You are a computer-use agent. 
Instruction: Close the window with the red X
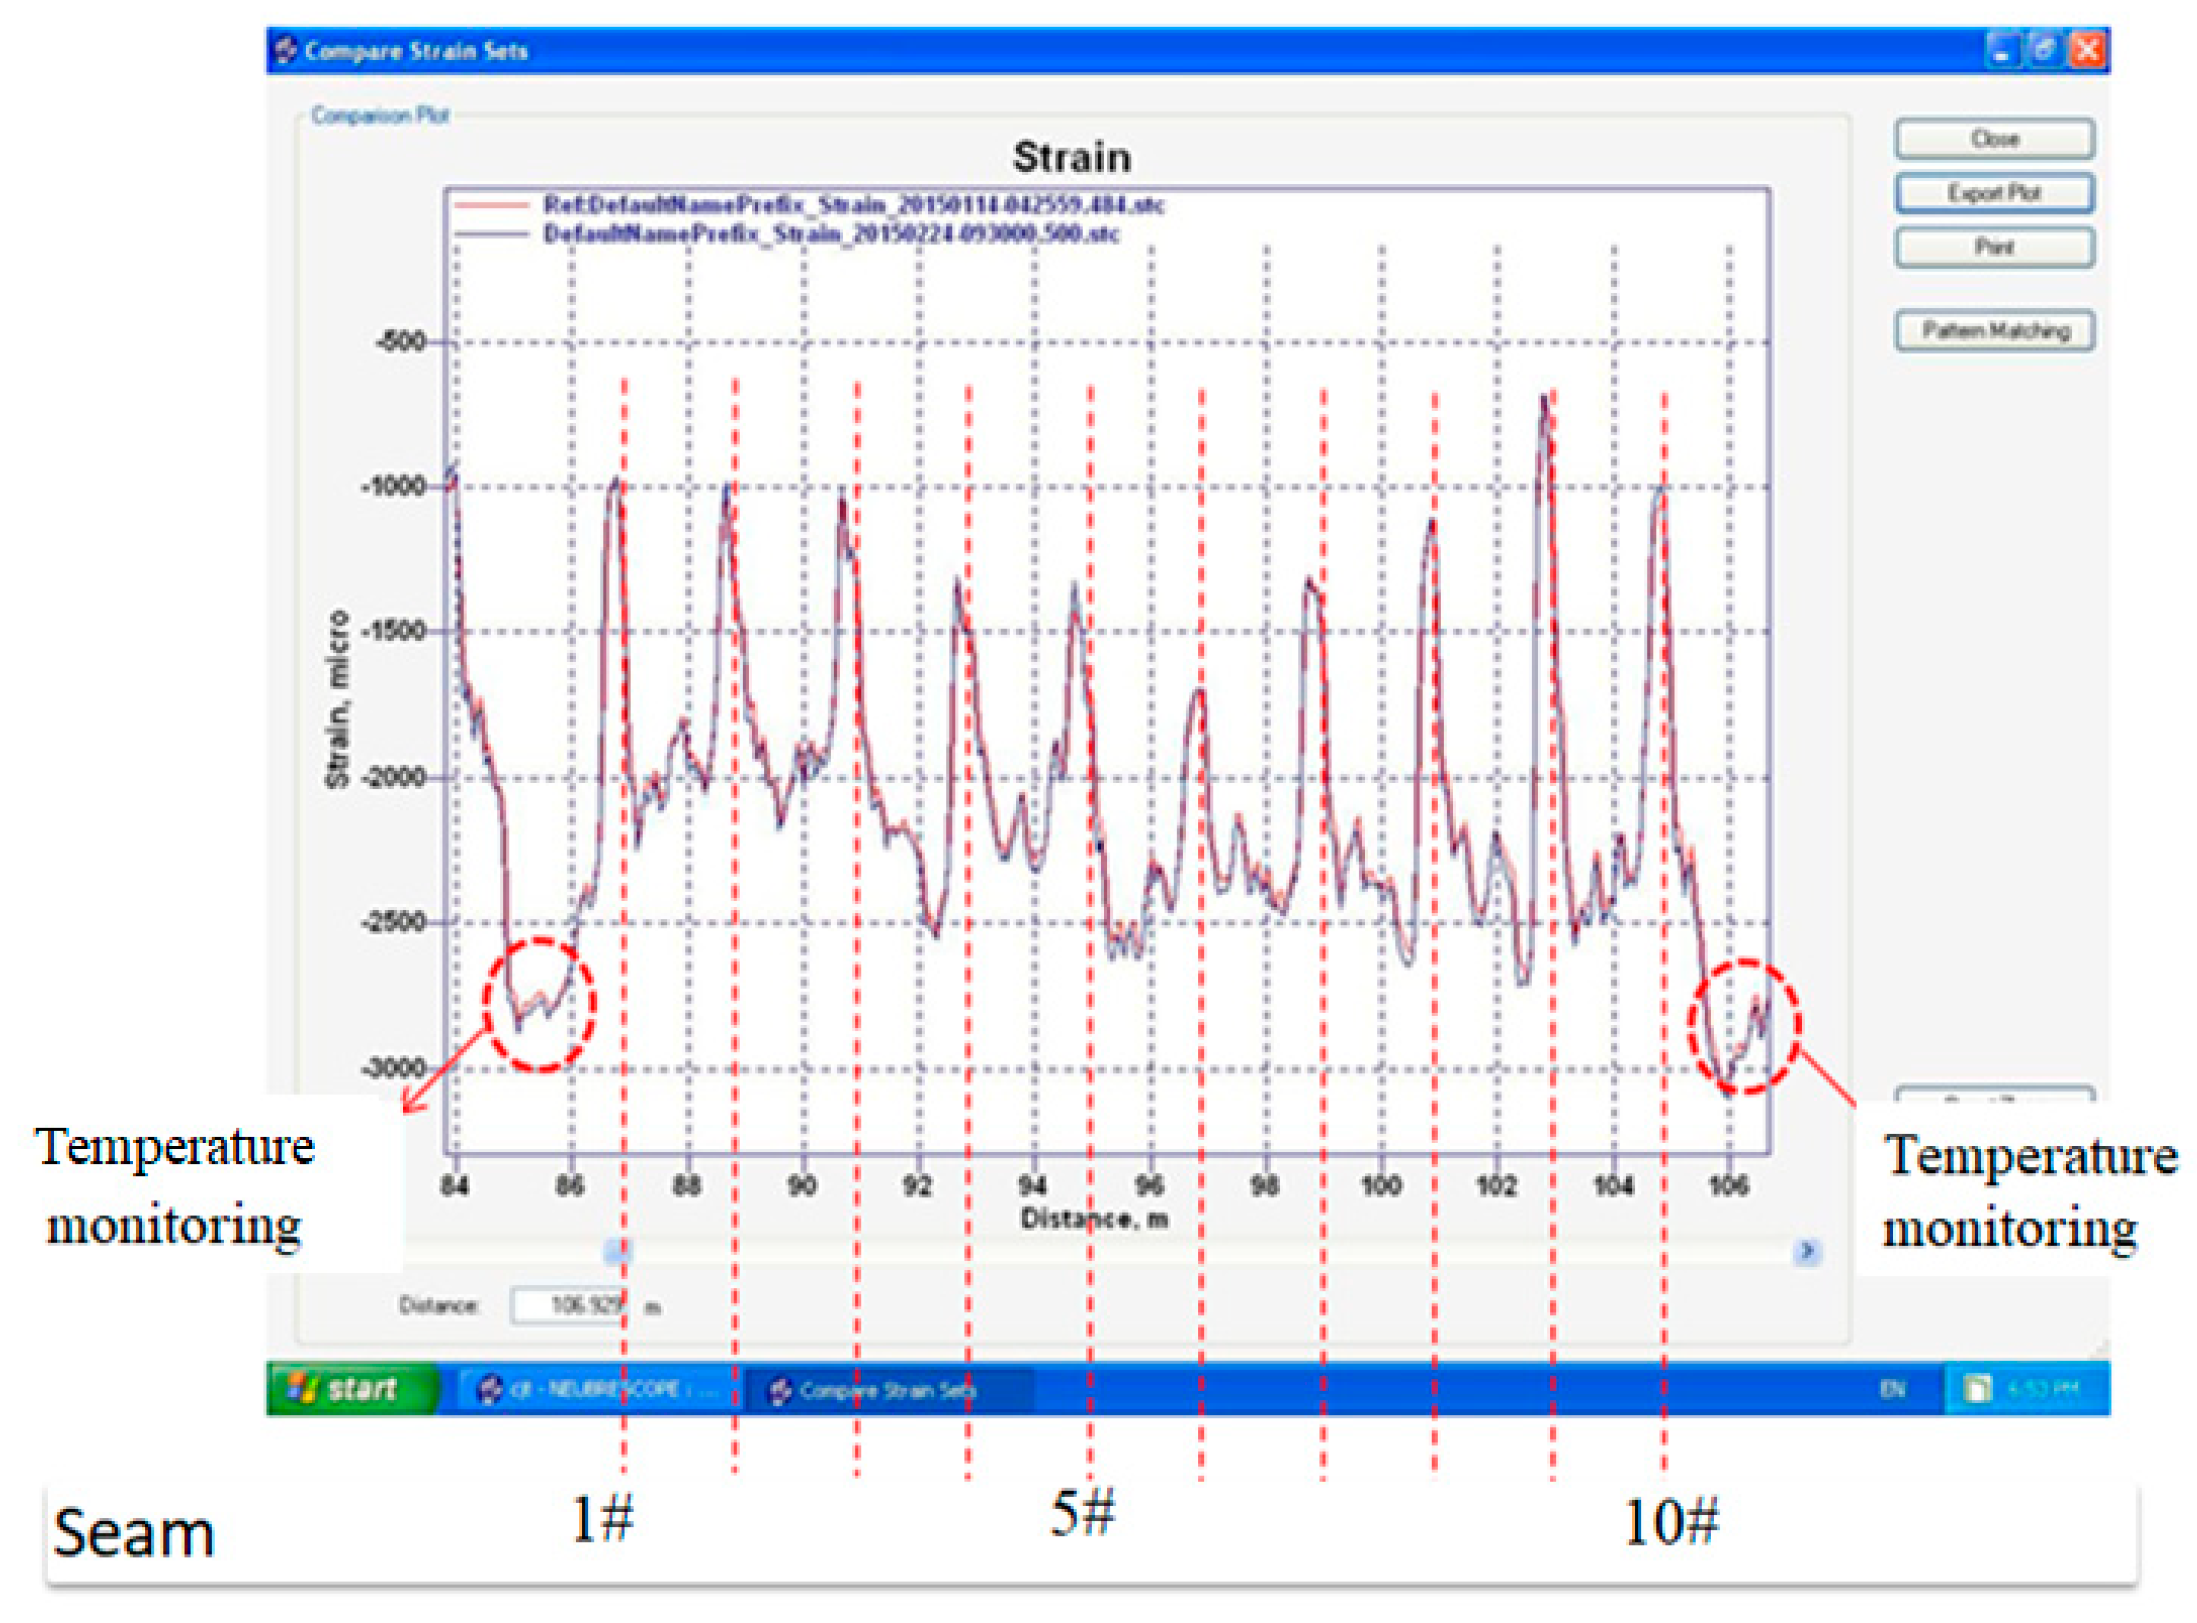point(2087,49)
